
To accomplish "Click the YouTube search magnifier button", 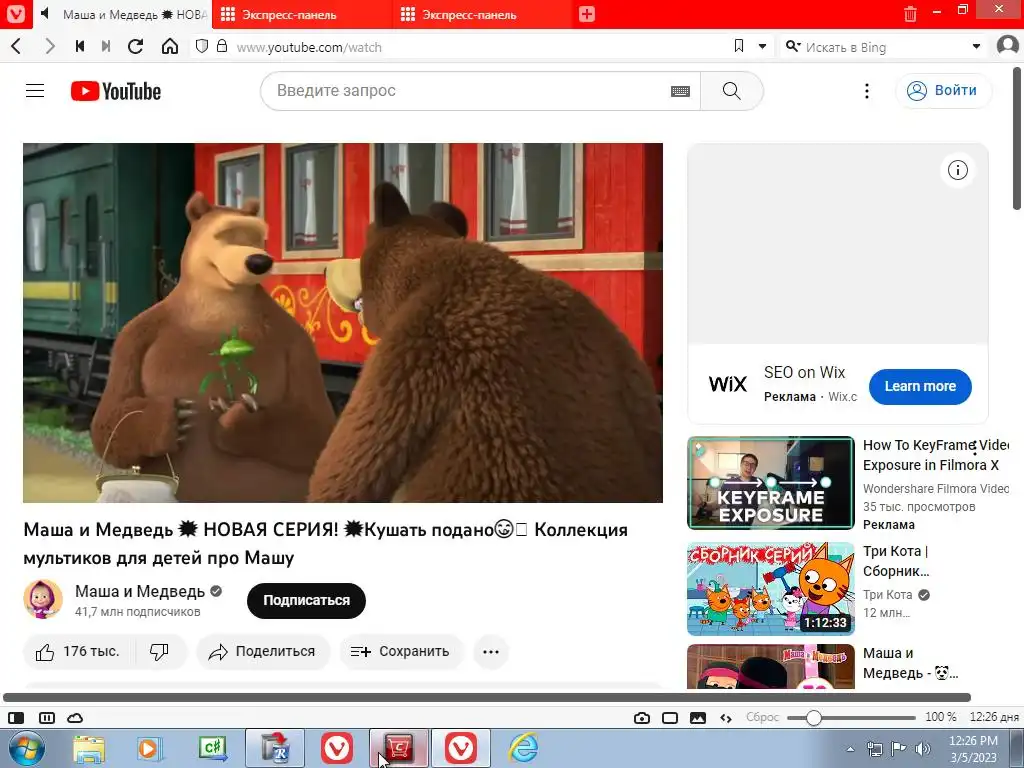I will [x=731, y=91].
